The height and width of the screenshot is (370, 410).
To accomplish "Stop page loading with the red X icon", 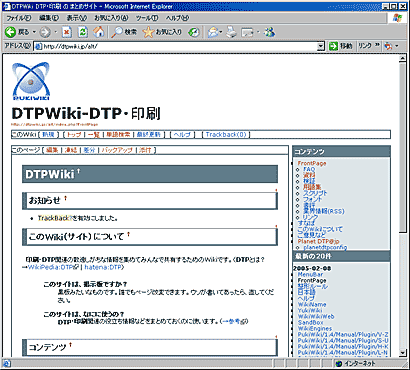I will pos(67,32).
